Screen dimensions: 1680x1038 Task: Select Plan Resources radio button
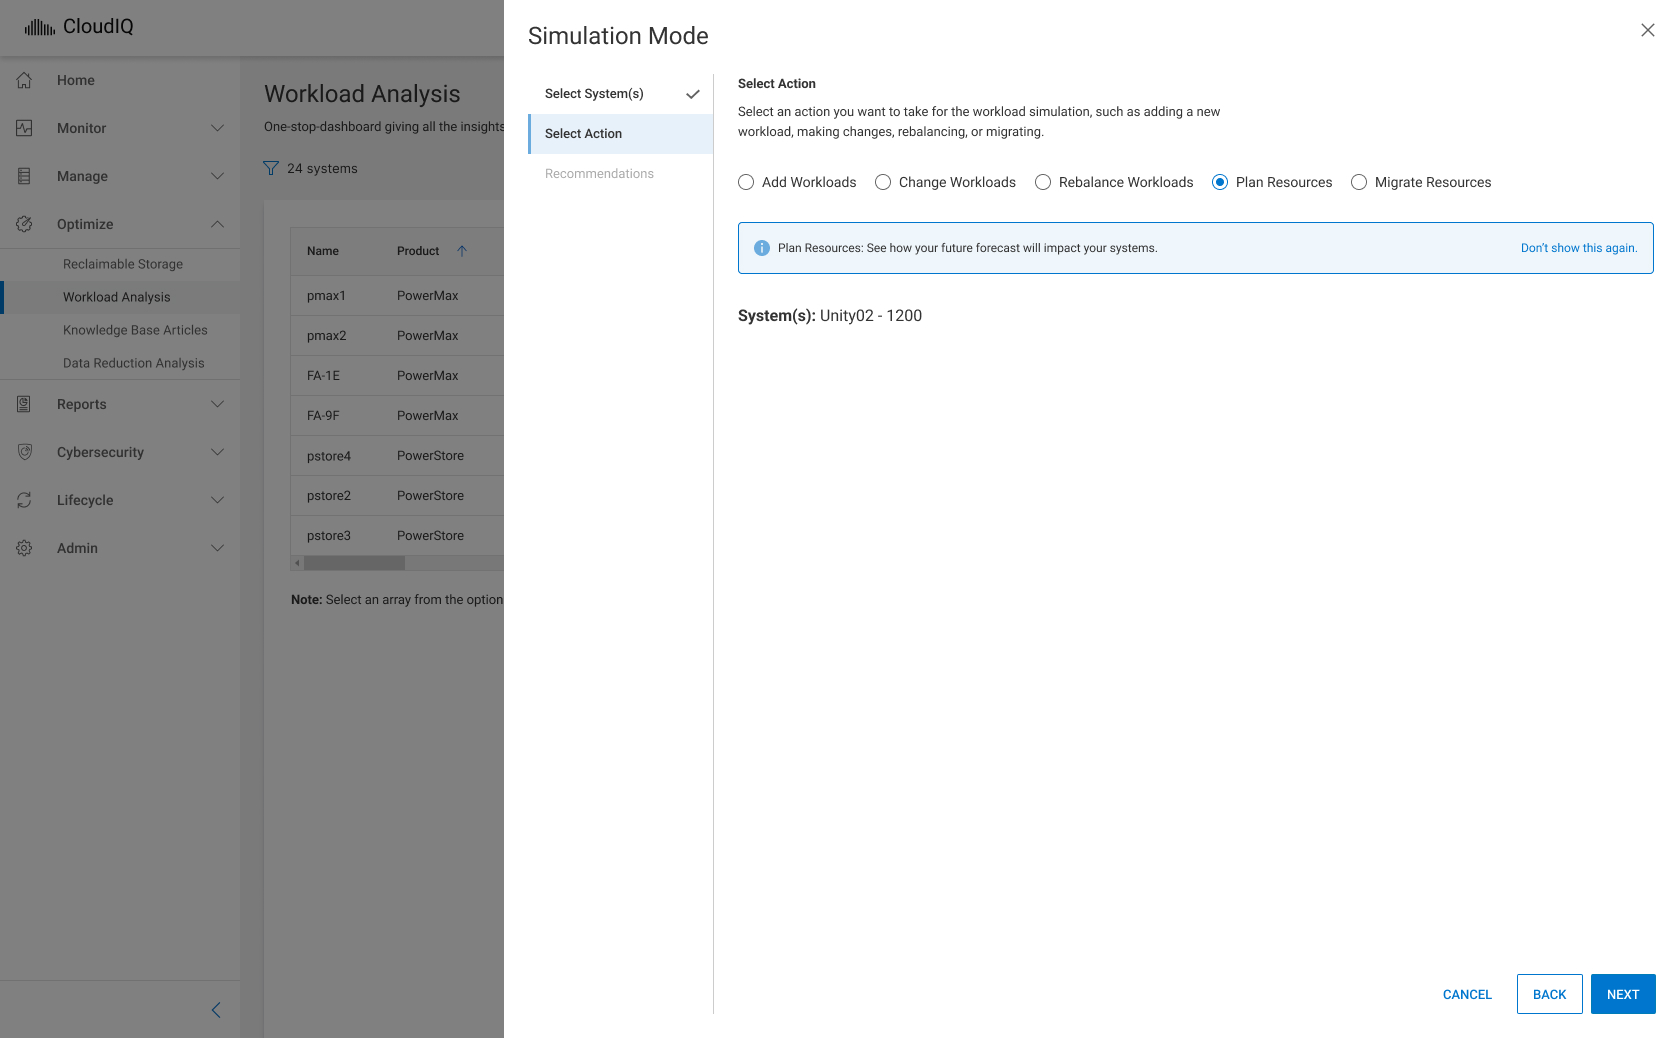click(1220, 182)
